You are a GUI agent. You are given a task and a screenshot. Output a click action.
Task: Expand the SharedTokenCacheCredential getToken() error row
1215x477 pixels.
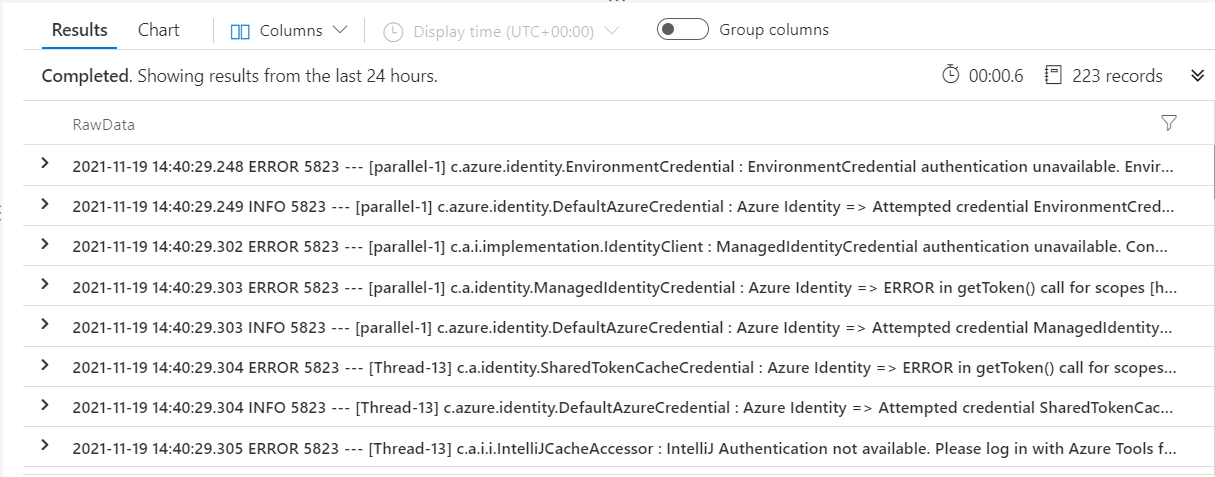45,365
